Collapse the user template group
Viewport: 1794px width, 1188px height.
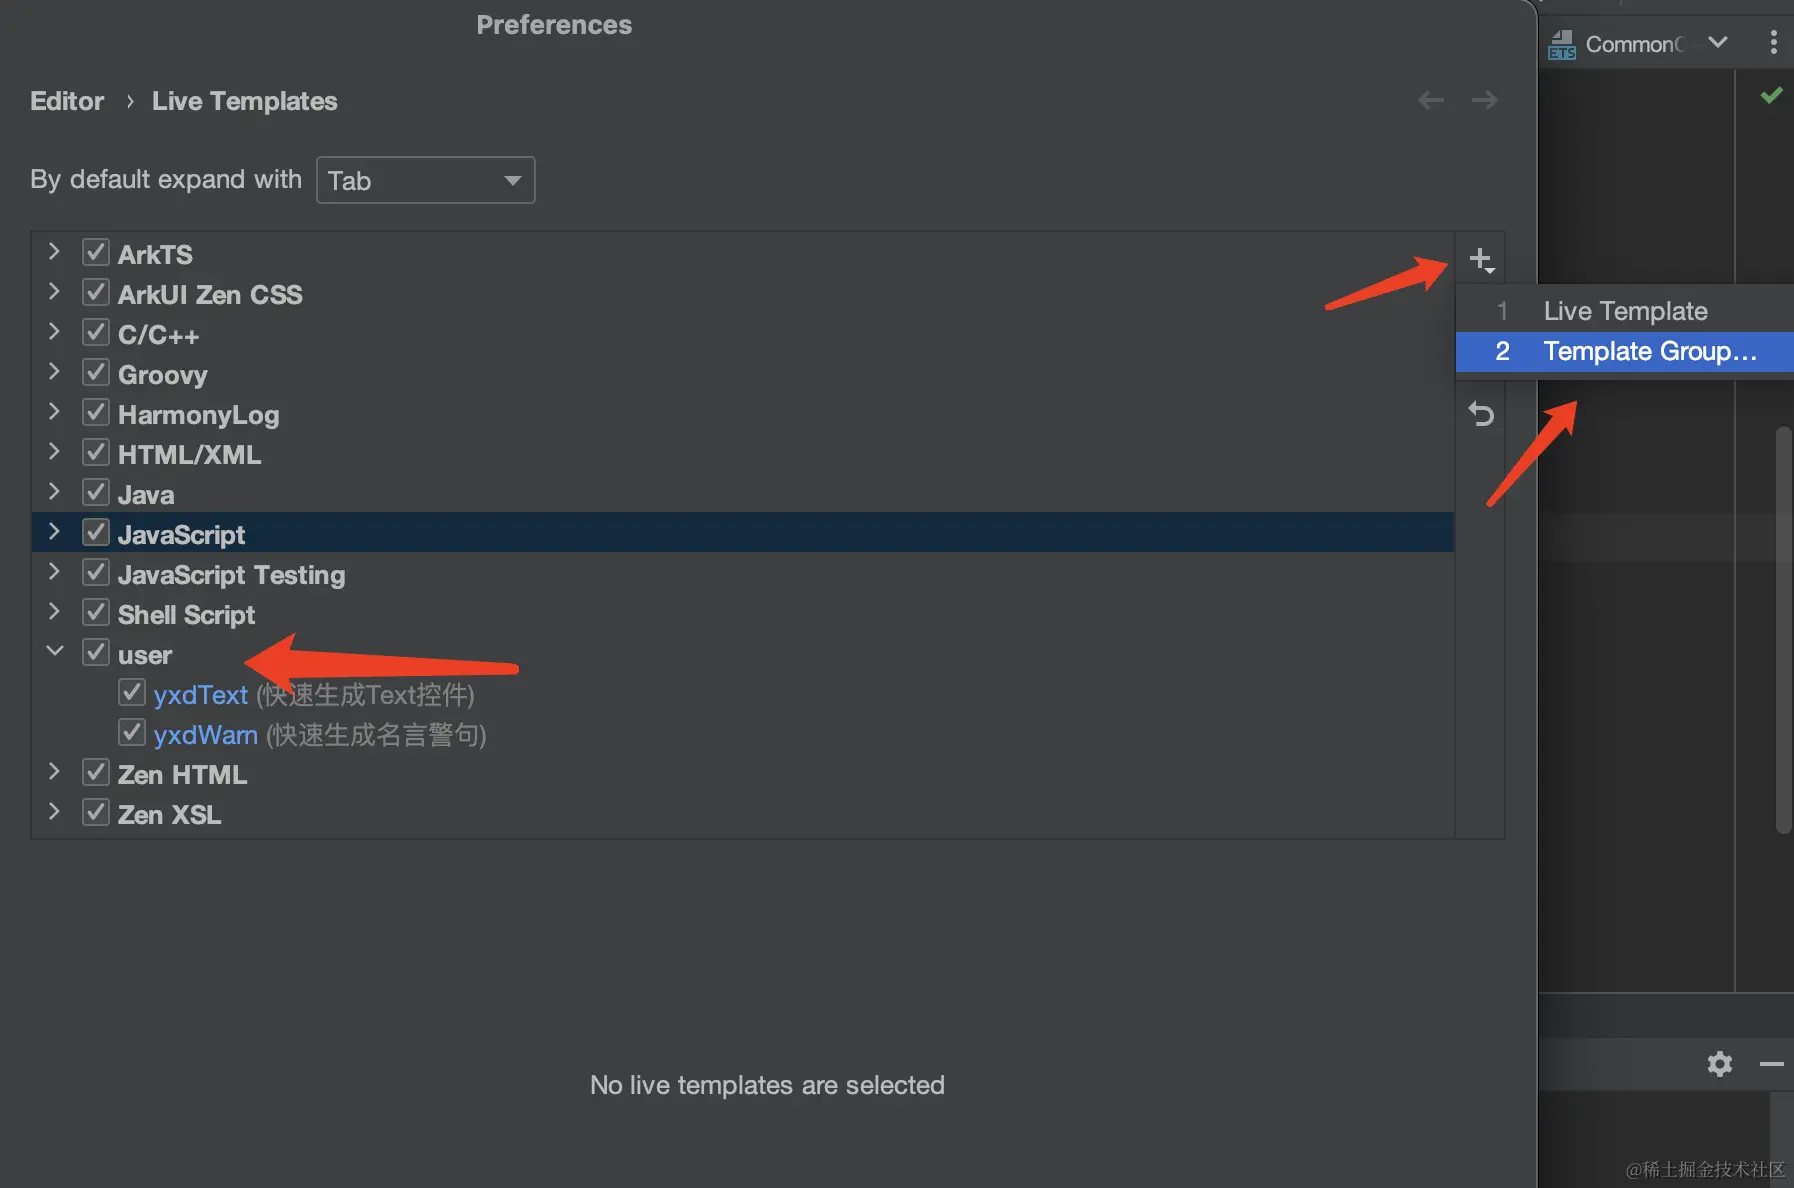55,652
